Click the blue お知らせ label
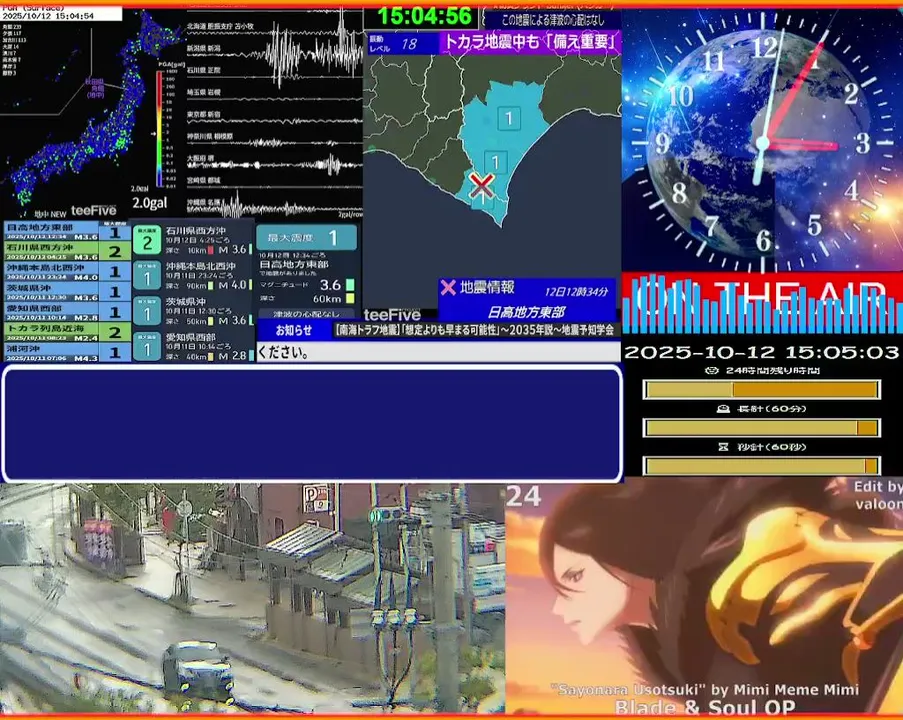 click(294, 330)
